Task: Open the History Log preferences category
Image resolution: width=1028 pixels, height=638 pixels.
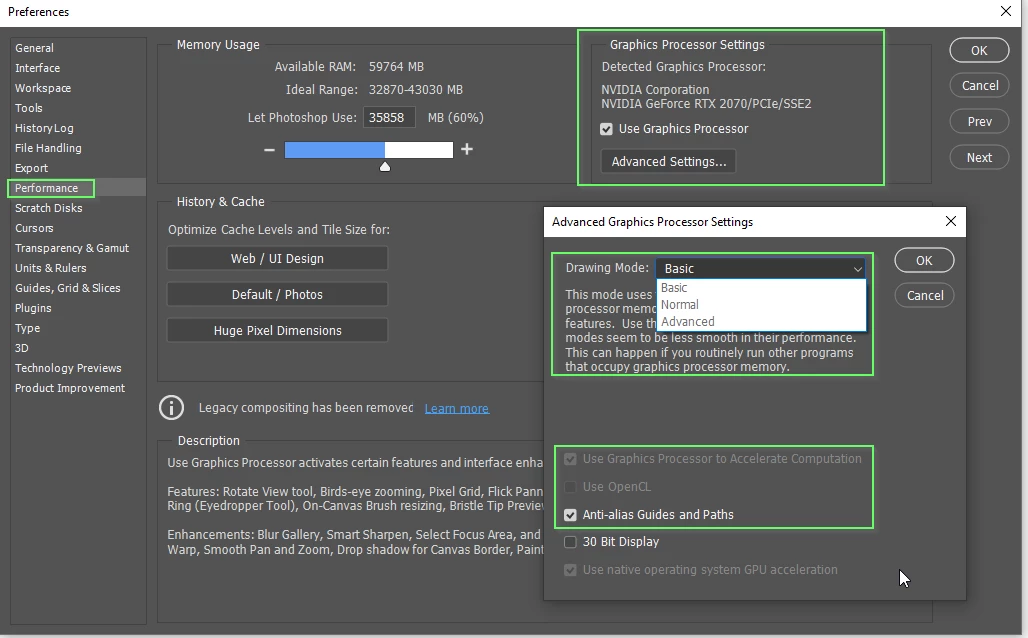Action: click(44, 129)
